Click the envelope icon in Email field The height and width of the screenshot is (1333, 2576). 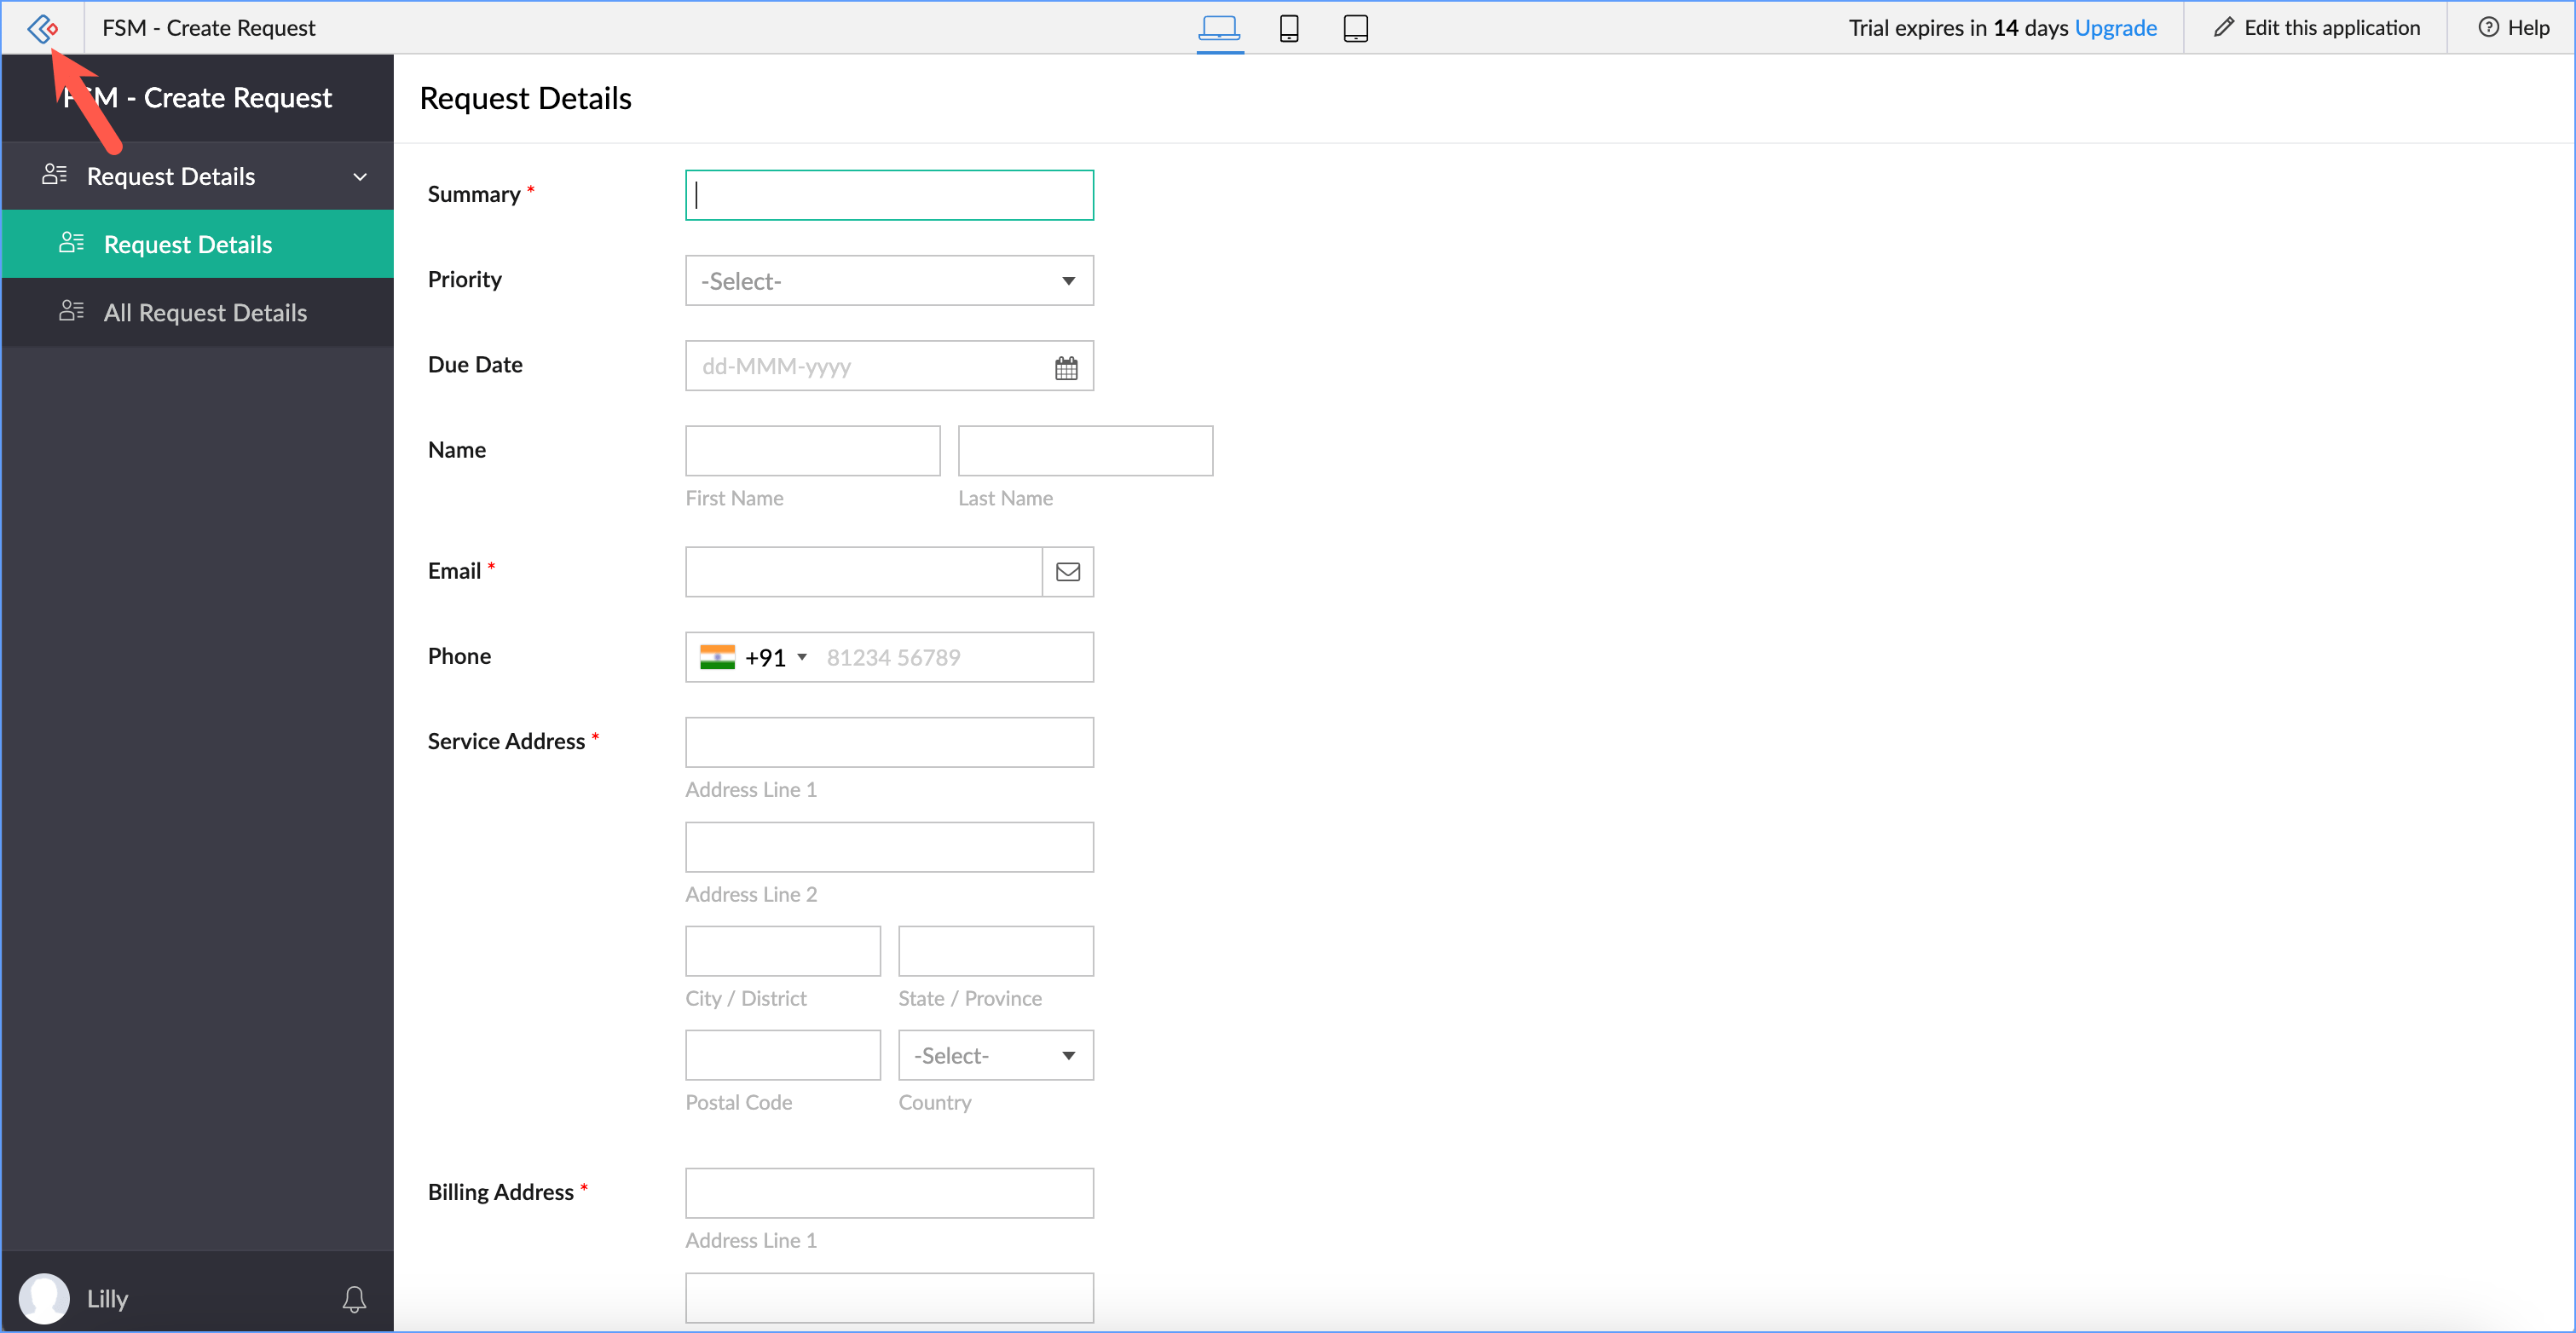(x=1067, y=572)
